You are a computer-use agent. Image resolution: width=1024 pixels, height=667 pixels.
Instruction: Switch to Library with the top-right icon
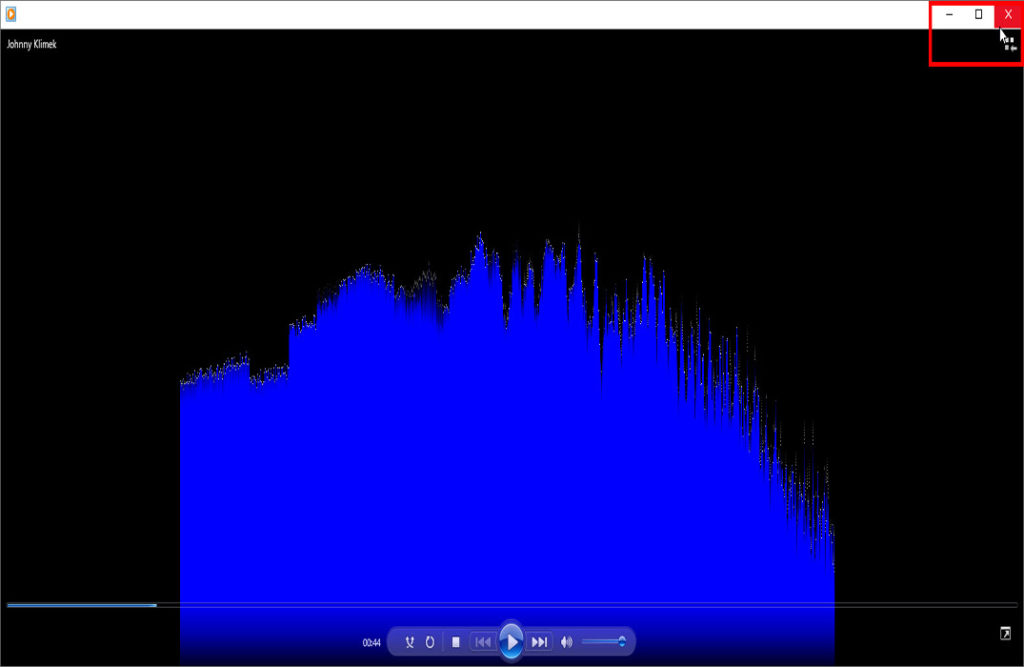pos(1010,44)
